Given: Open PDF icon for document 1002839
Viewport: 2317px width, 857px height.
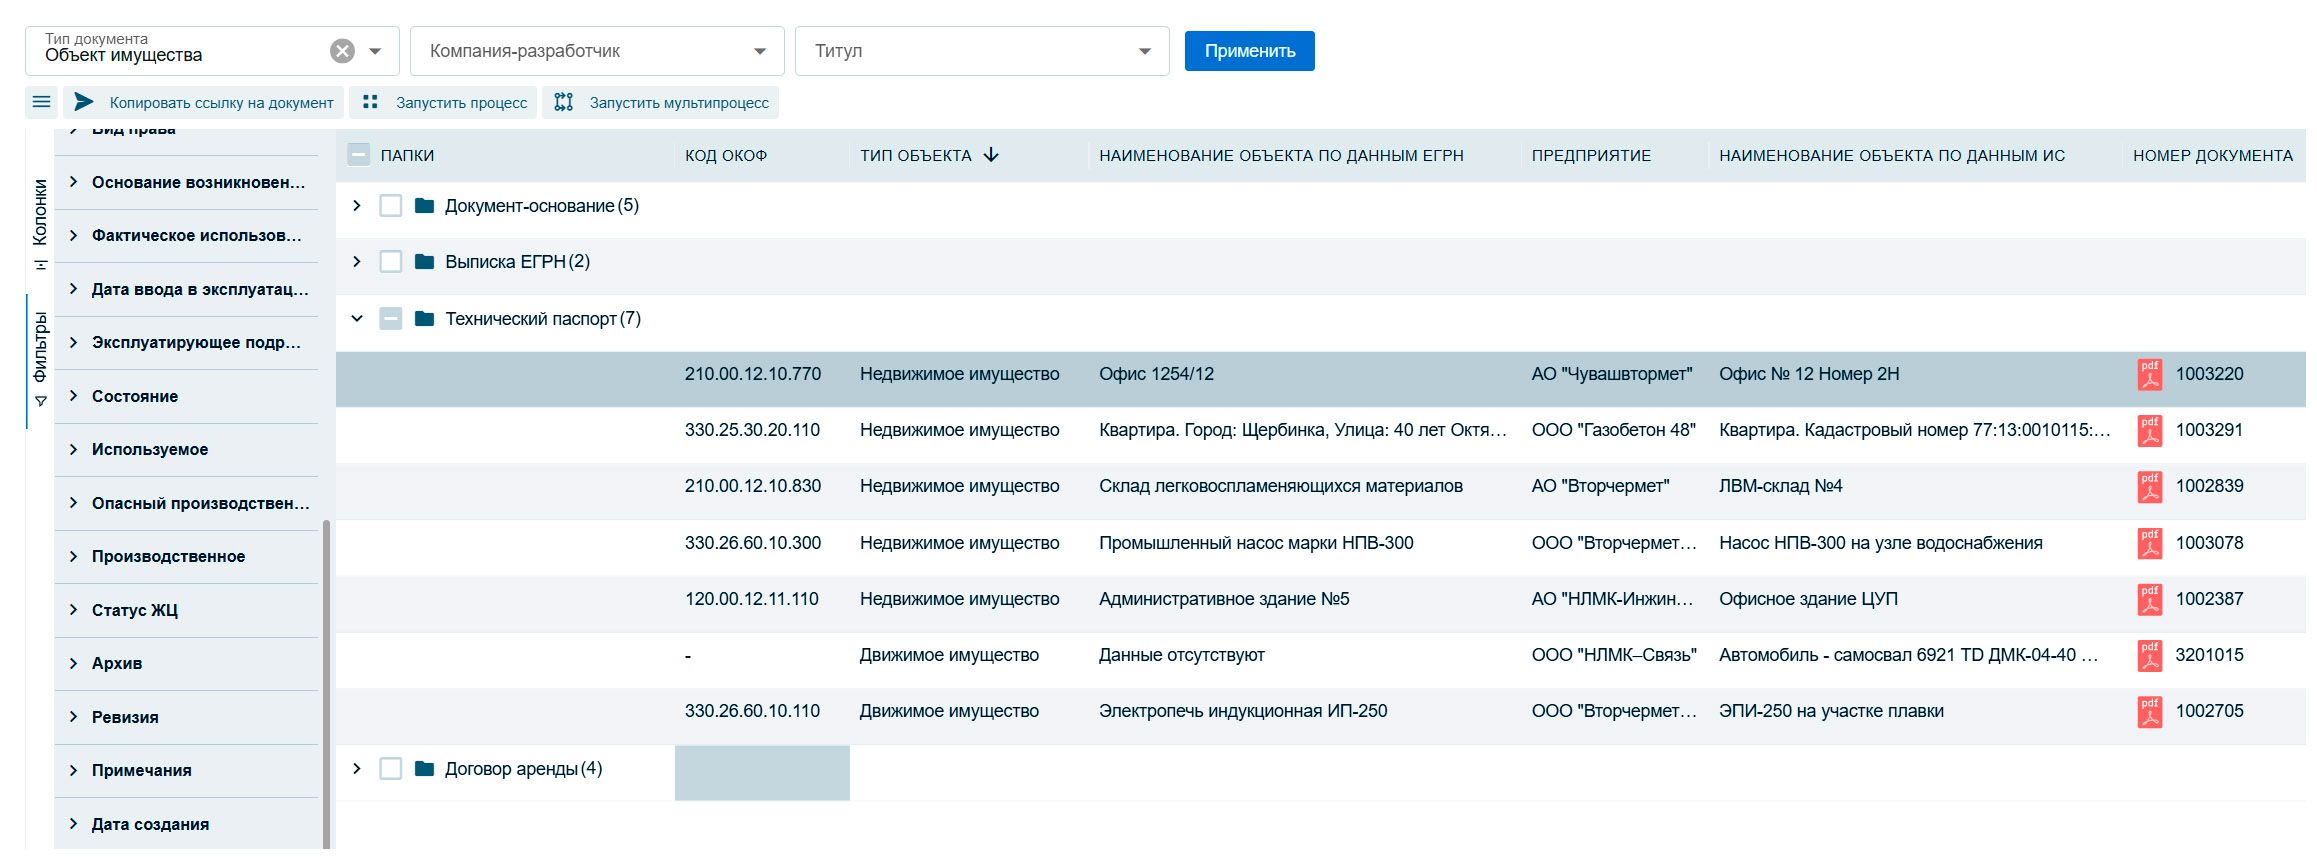Looking at the screenshot, I should [2149, 486].
